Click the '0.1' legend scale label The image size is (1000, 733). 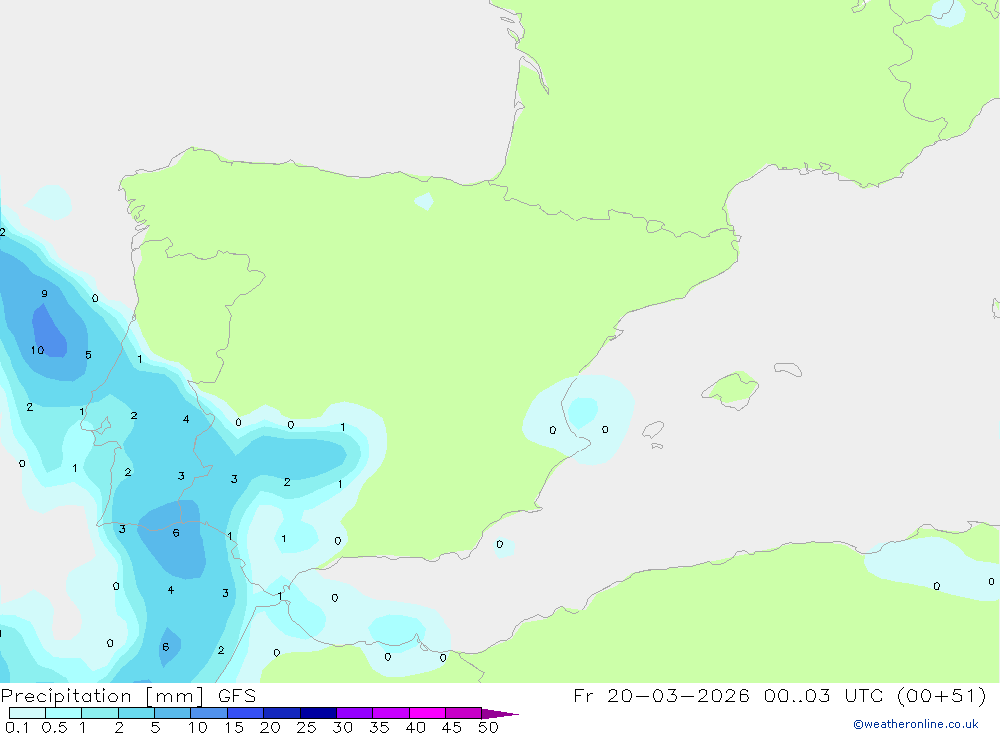pyautogui.click(x=17, y=727)
